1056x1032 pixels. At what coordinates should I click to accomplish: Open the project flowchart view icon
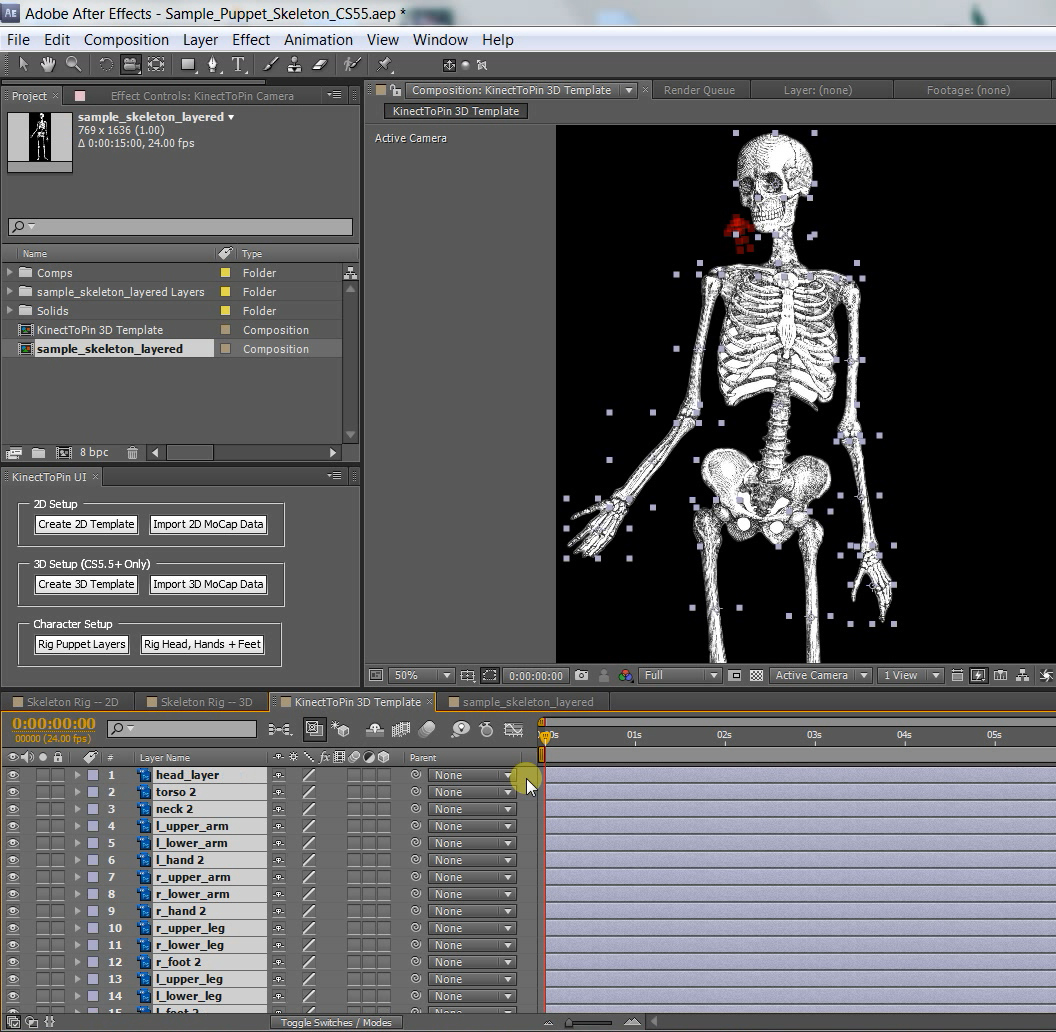pyautogui.click(x=350, y=273)
